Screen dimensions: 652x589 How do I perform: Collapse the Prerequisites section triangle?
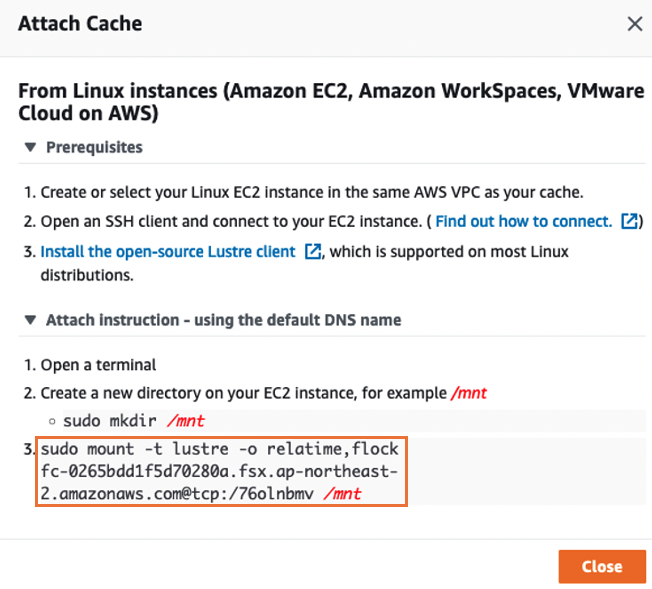coord(30,147)
